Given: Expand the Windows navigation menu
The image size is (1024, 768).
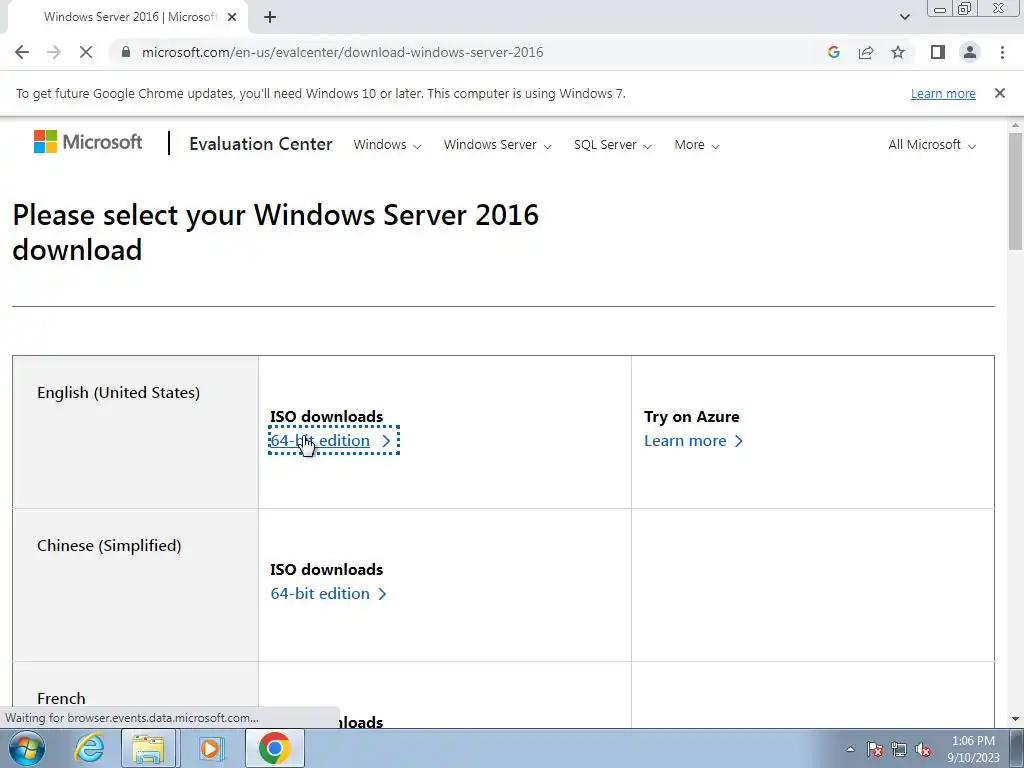Looking at the screenshot, I should (x=387, y=145).
